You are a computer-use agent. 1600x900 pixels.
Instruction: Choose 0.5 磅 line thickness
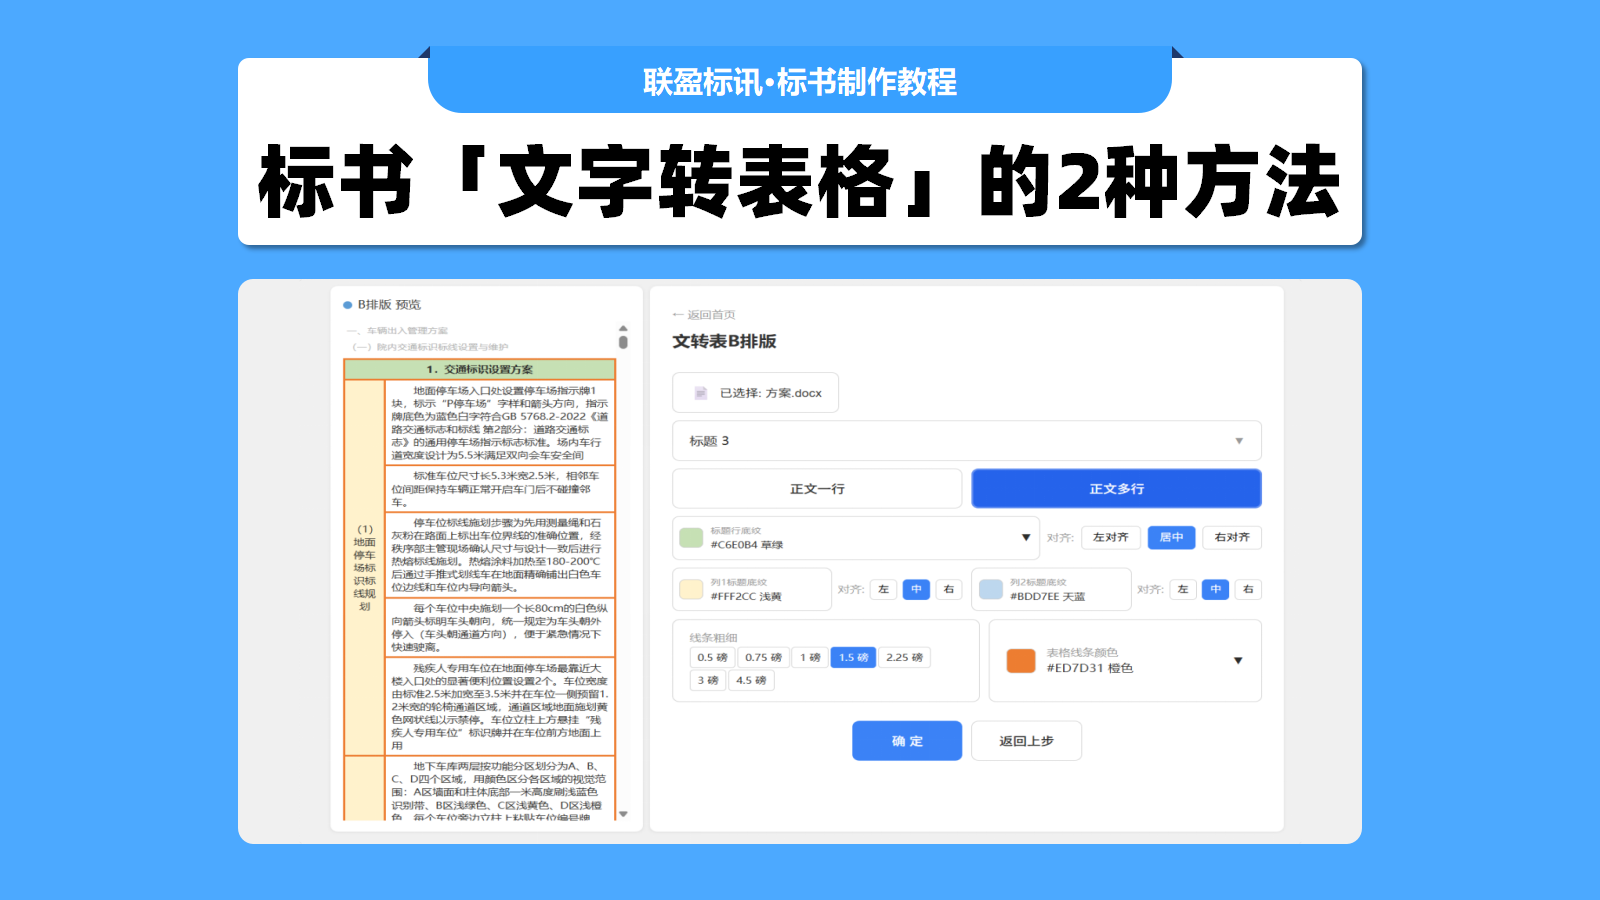click(712, 657)
